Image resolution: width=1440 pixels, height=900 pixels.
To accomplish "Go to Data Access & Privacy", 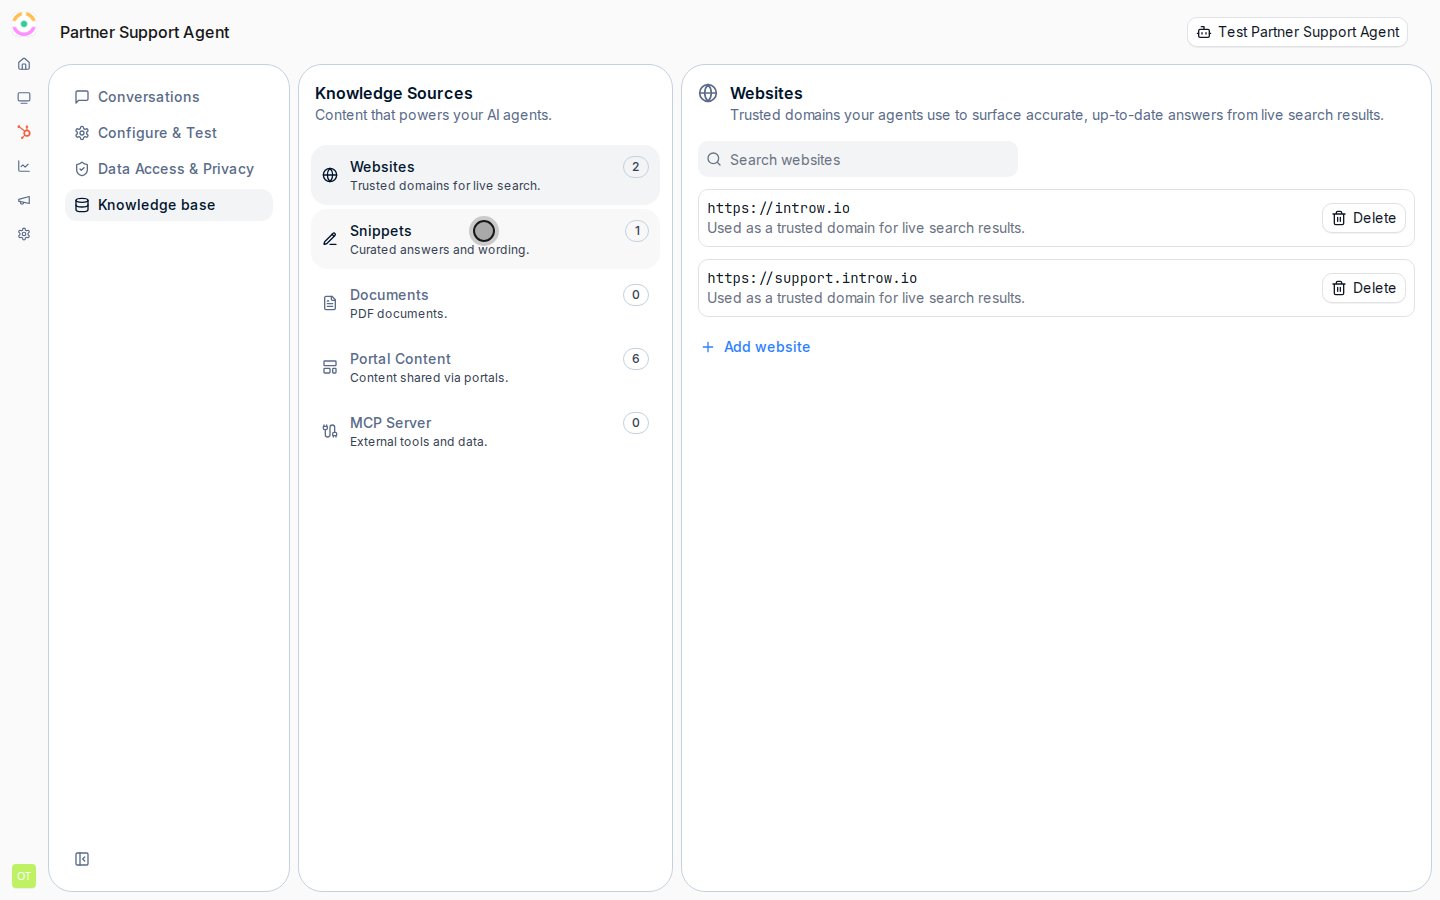I will pyautogui.click(x=169, y=169).
